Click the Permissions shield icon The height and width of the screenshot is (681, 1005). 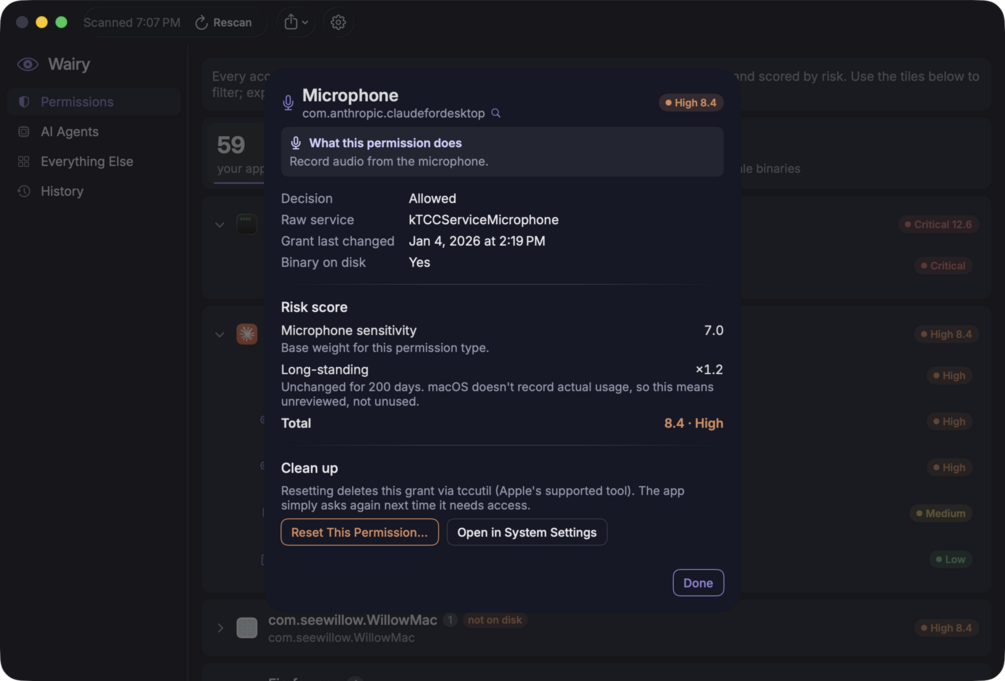(24, 102)
